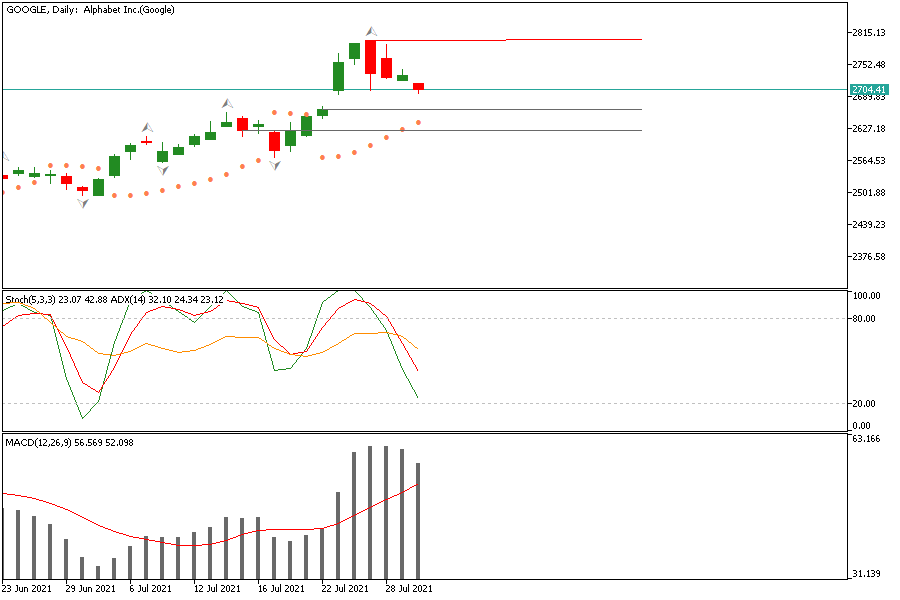Click the 2815.13 price scale label
The height and width of the screenshot is (600, 900).
pos(868,33)
